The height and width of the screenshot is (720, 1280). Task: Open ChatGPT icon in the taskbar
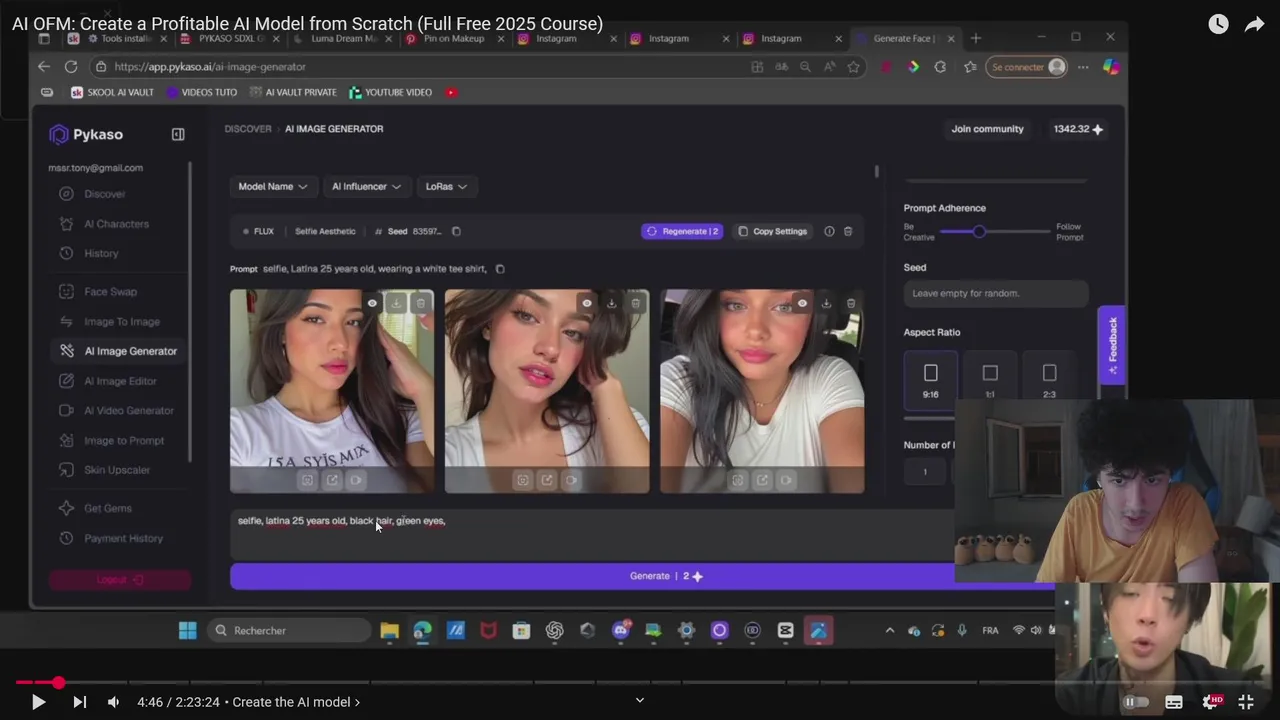click(555, 630)
